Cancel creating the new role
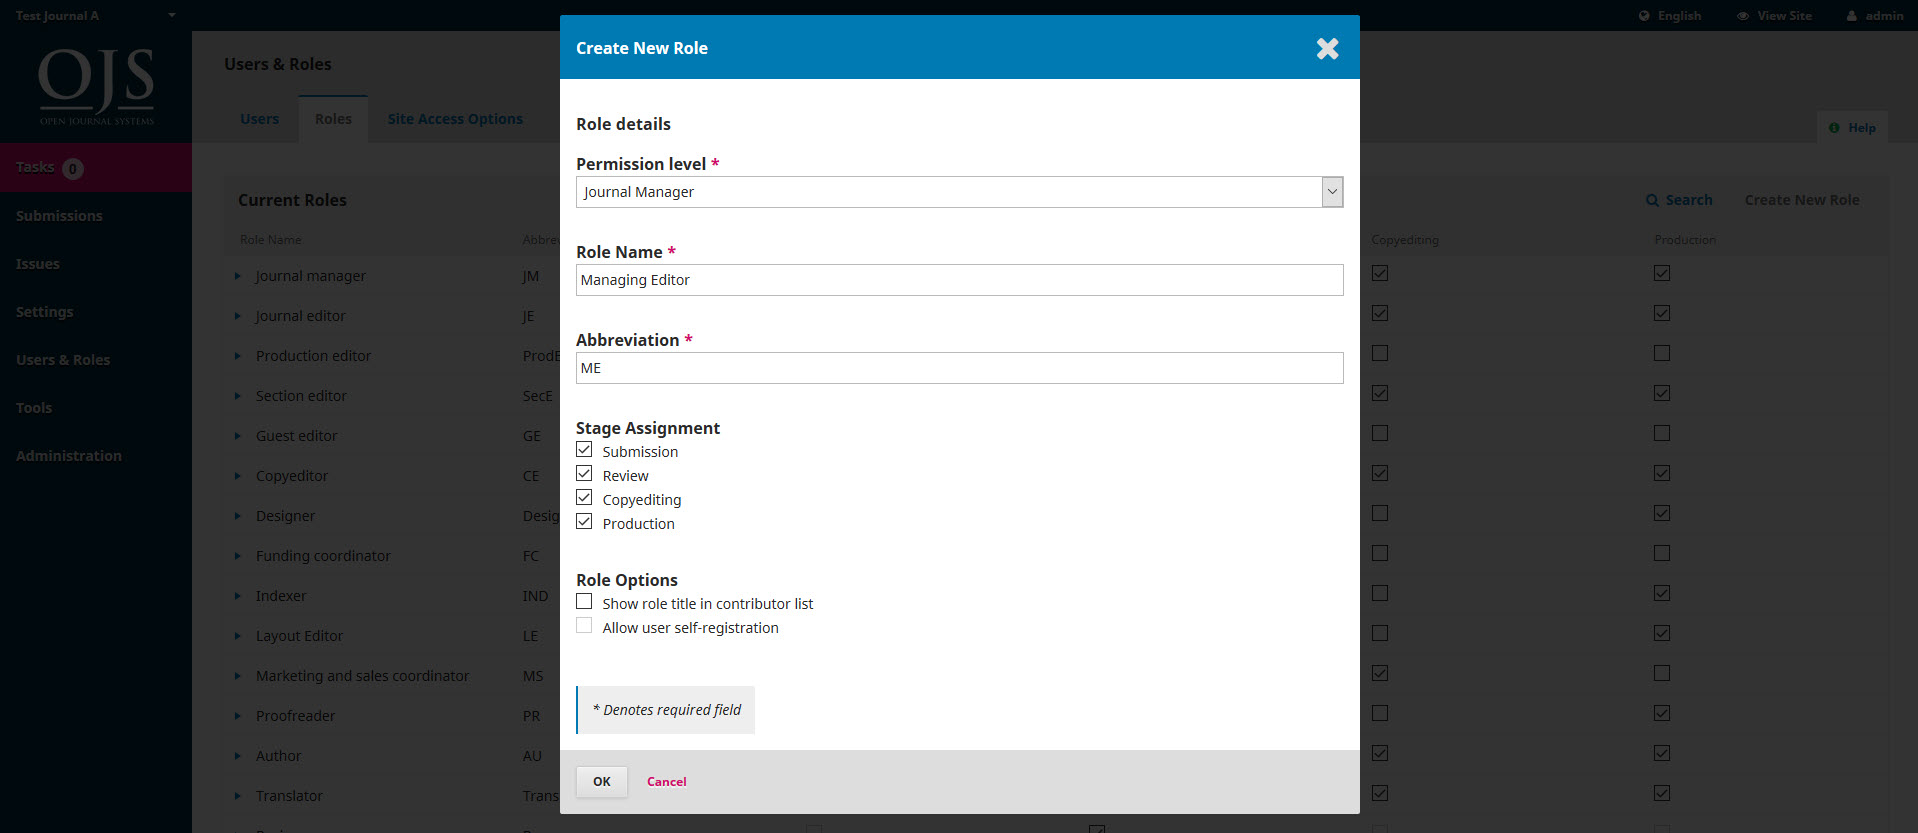This screenshot has width=1918, height=833. 666,781
